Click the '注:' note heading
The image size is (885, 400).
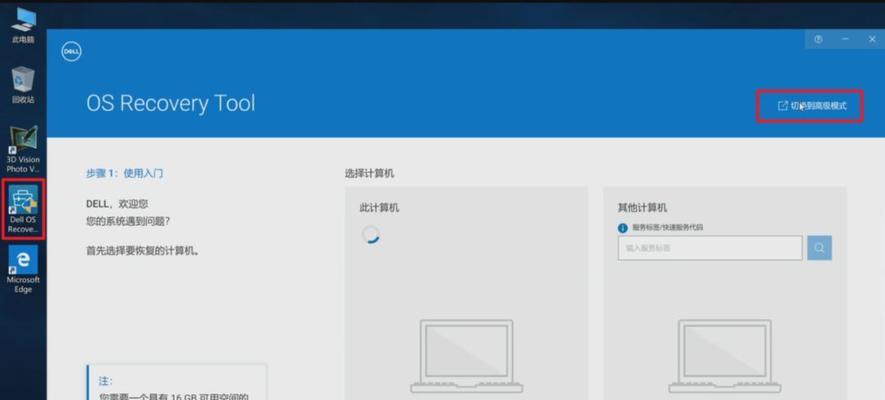(x=106, y=381)
